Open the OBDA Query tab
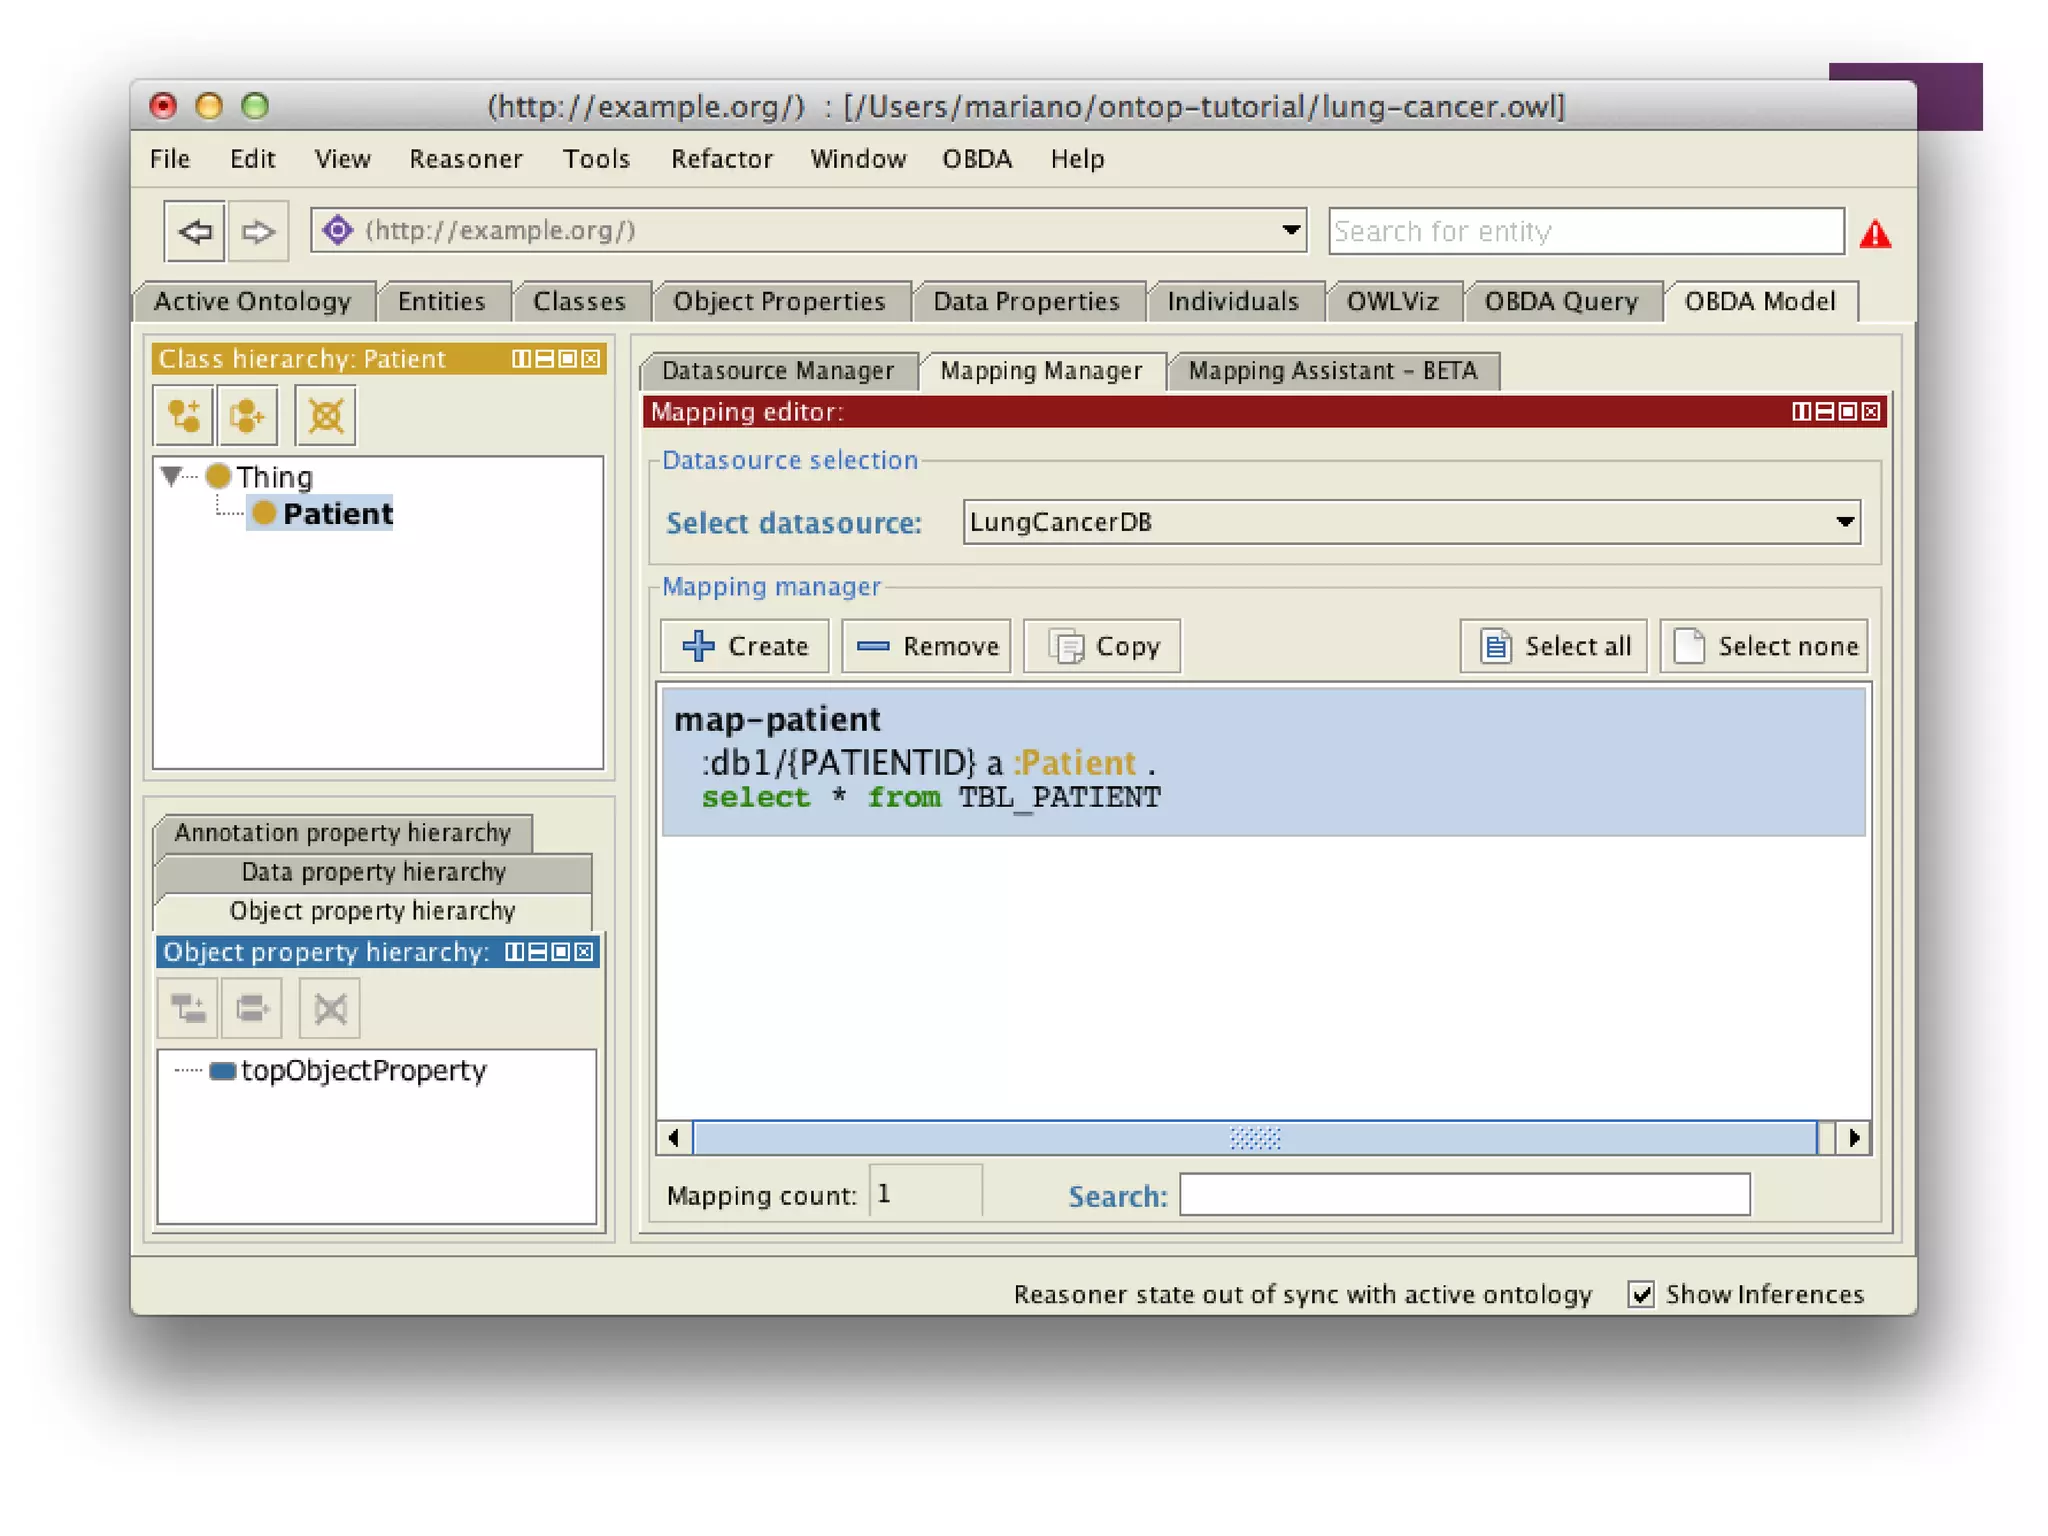 coord(1560,302)
